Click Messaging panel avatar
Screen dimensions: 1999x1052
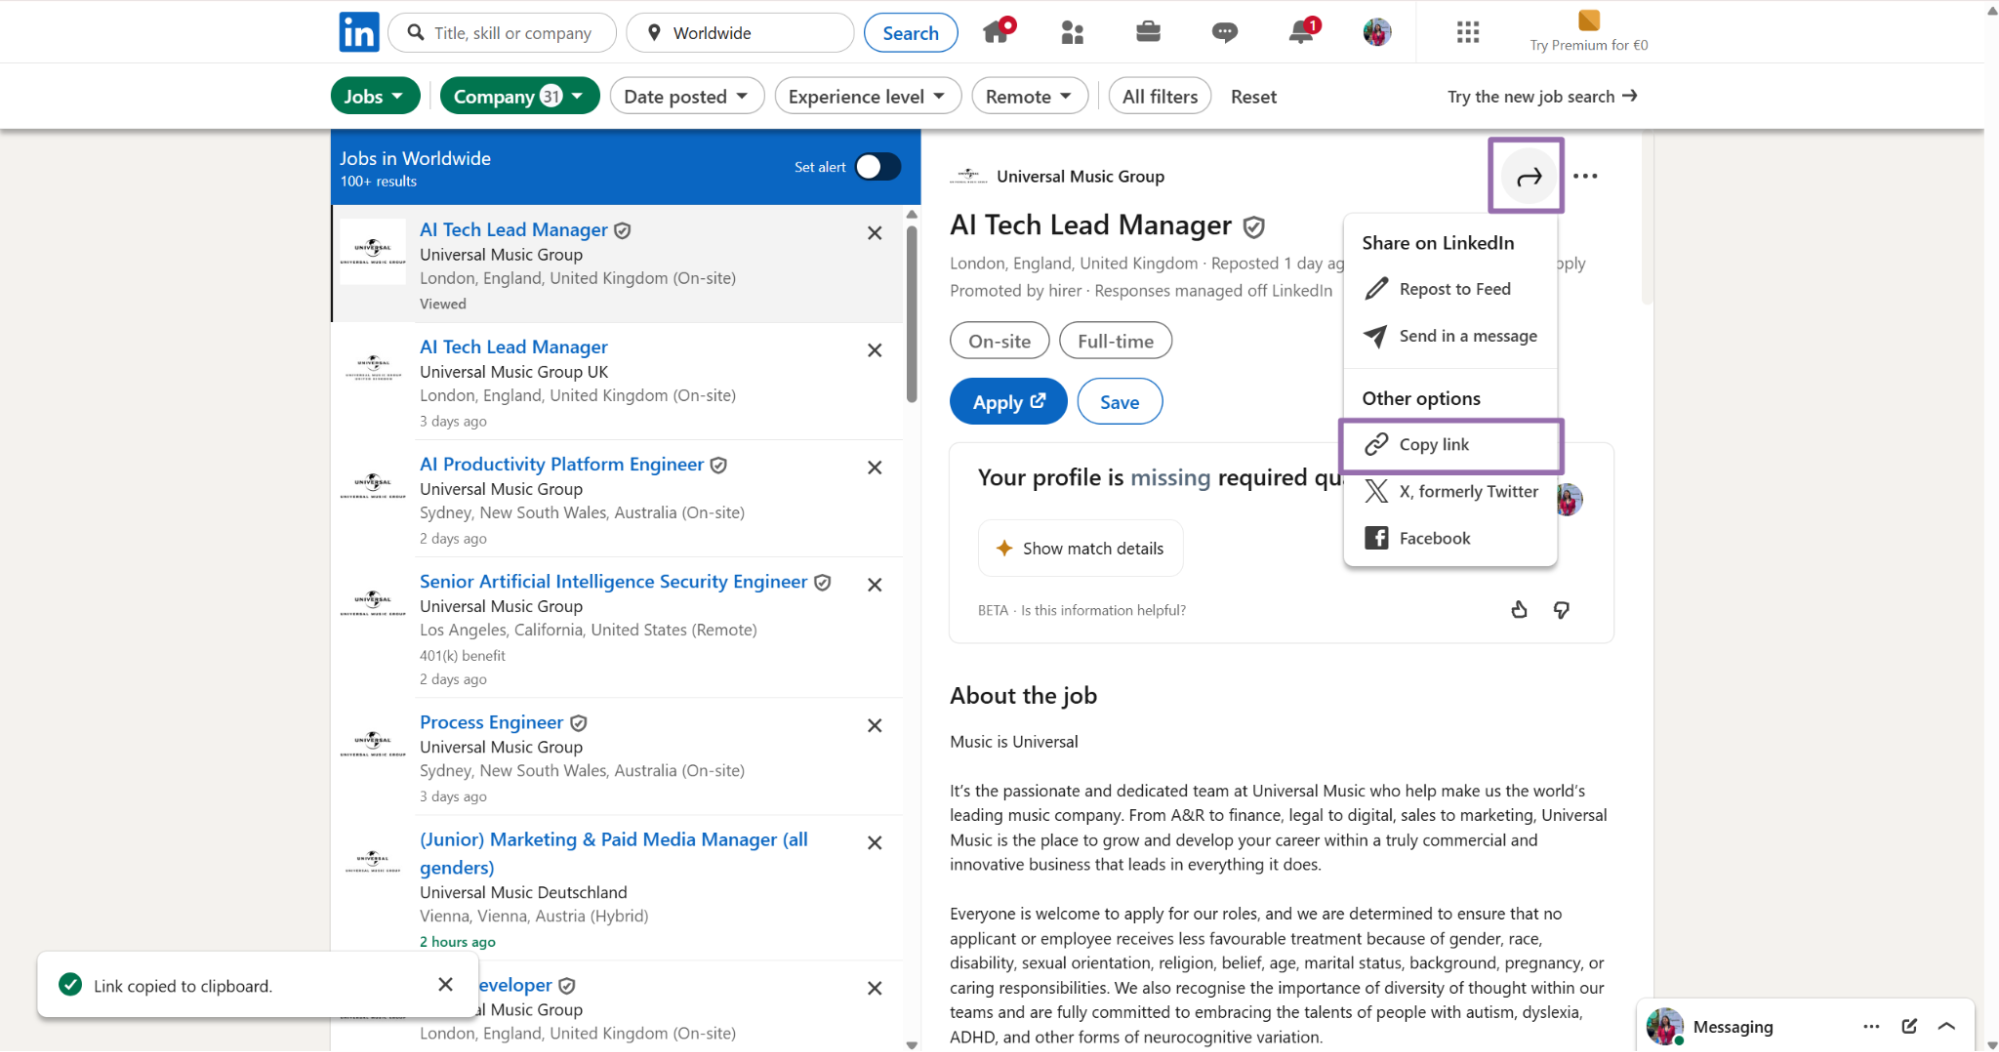pyautogui.click(x=1664, y=1026)
